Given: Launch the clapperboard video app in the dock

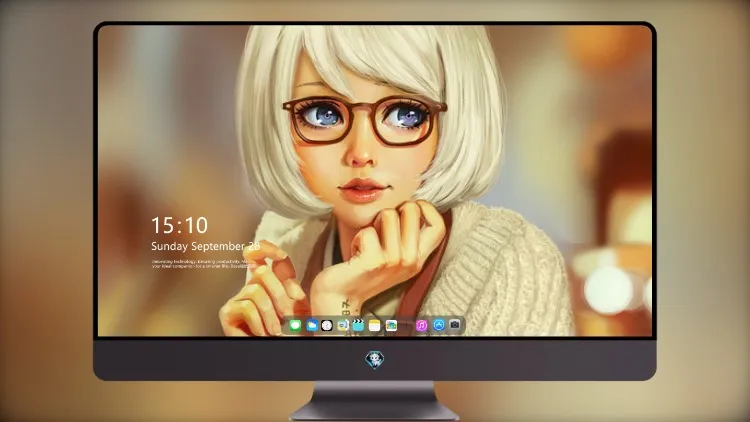Looking at the screenshot, I should 358,325.
